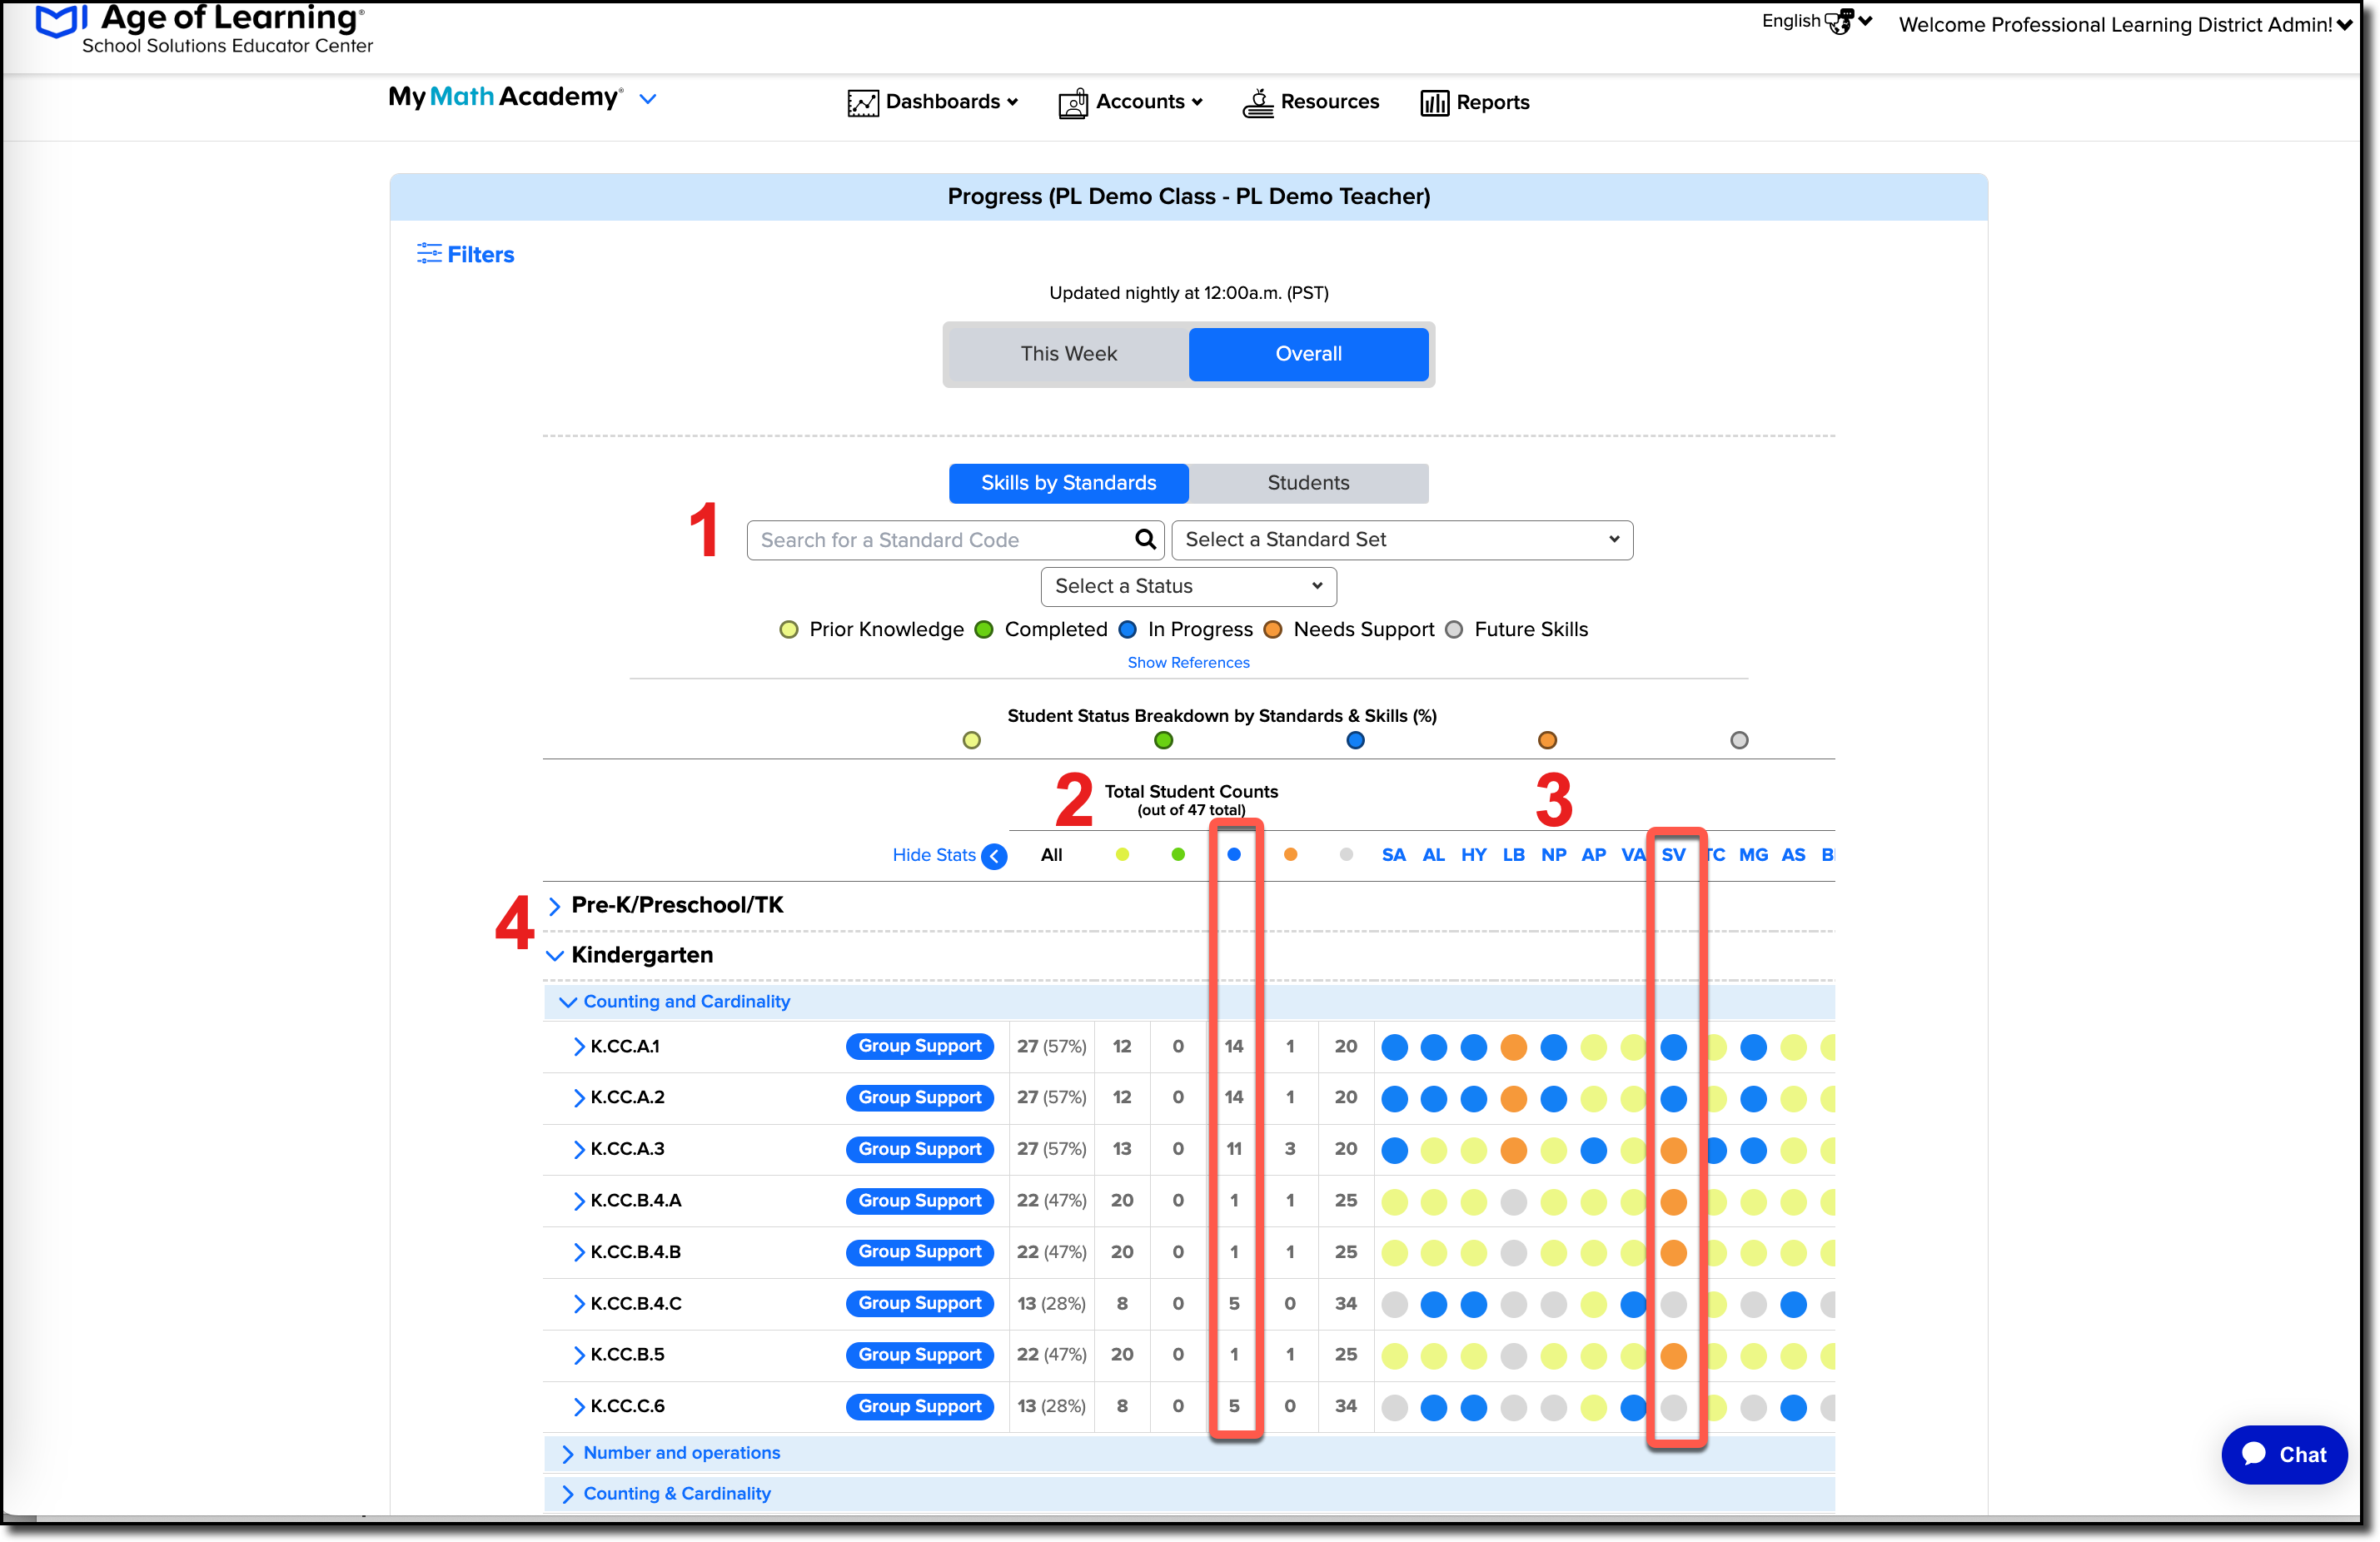Open the Select a Status dropdown

[1188, 587]
